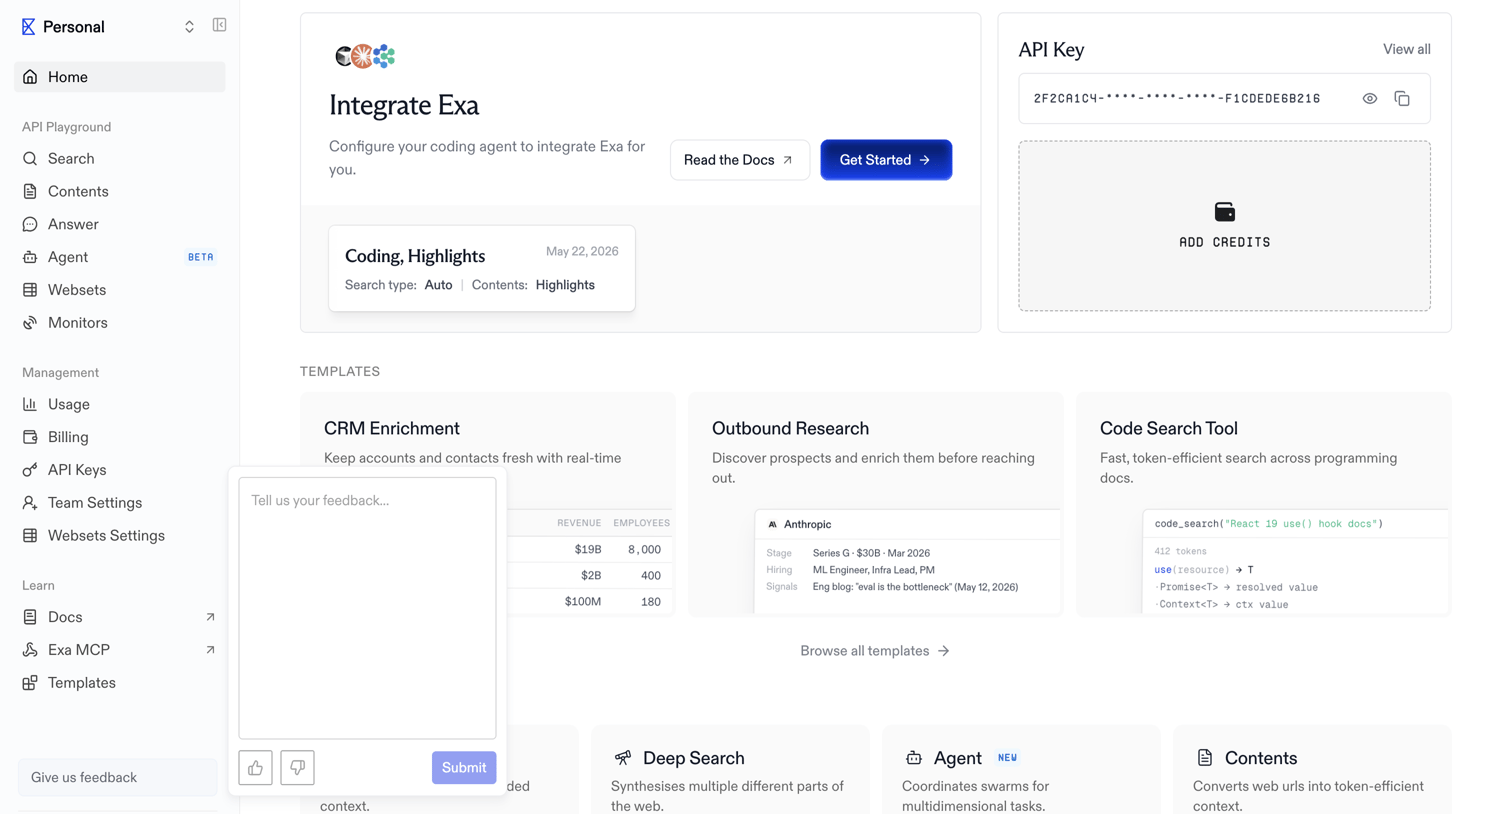Open the CRM Enrichment template
This screenshot has width=1512, height=814.
(x=487, y=503)
